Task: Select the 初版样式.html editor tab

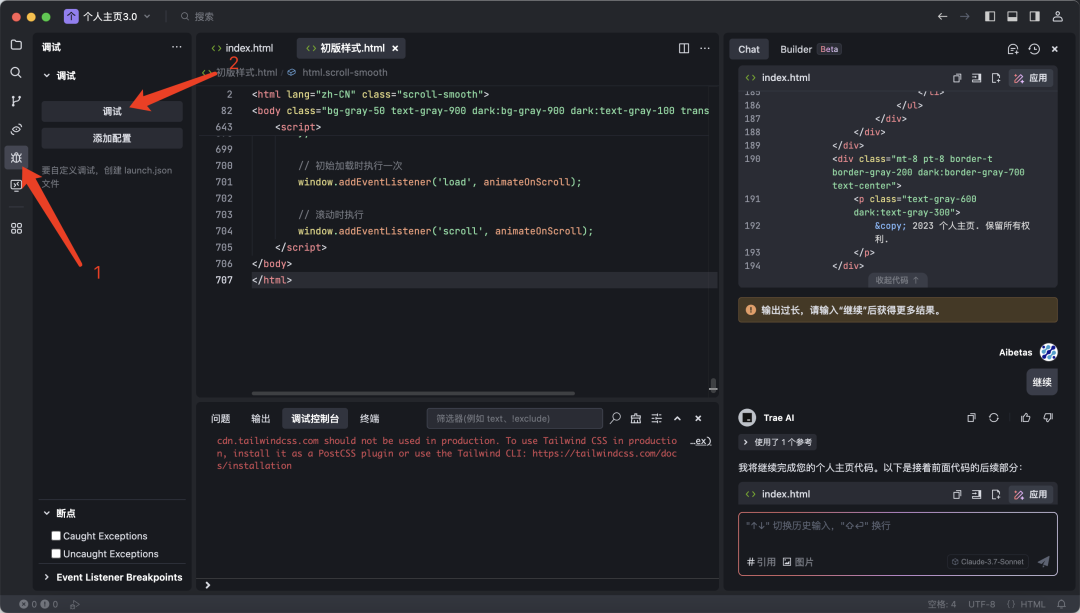Action: click(351, 48)
